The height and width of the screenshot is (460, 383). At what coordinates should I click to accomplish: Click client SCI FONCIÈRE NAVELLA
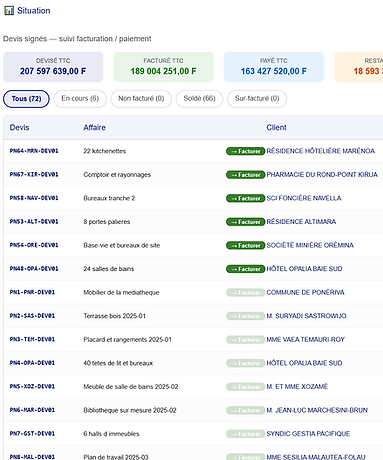(304, 198)
